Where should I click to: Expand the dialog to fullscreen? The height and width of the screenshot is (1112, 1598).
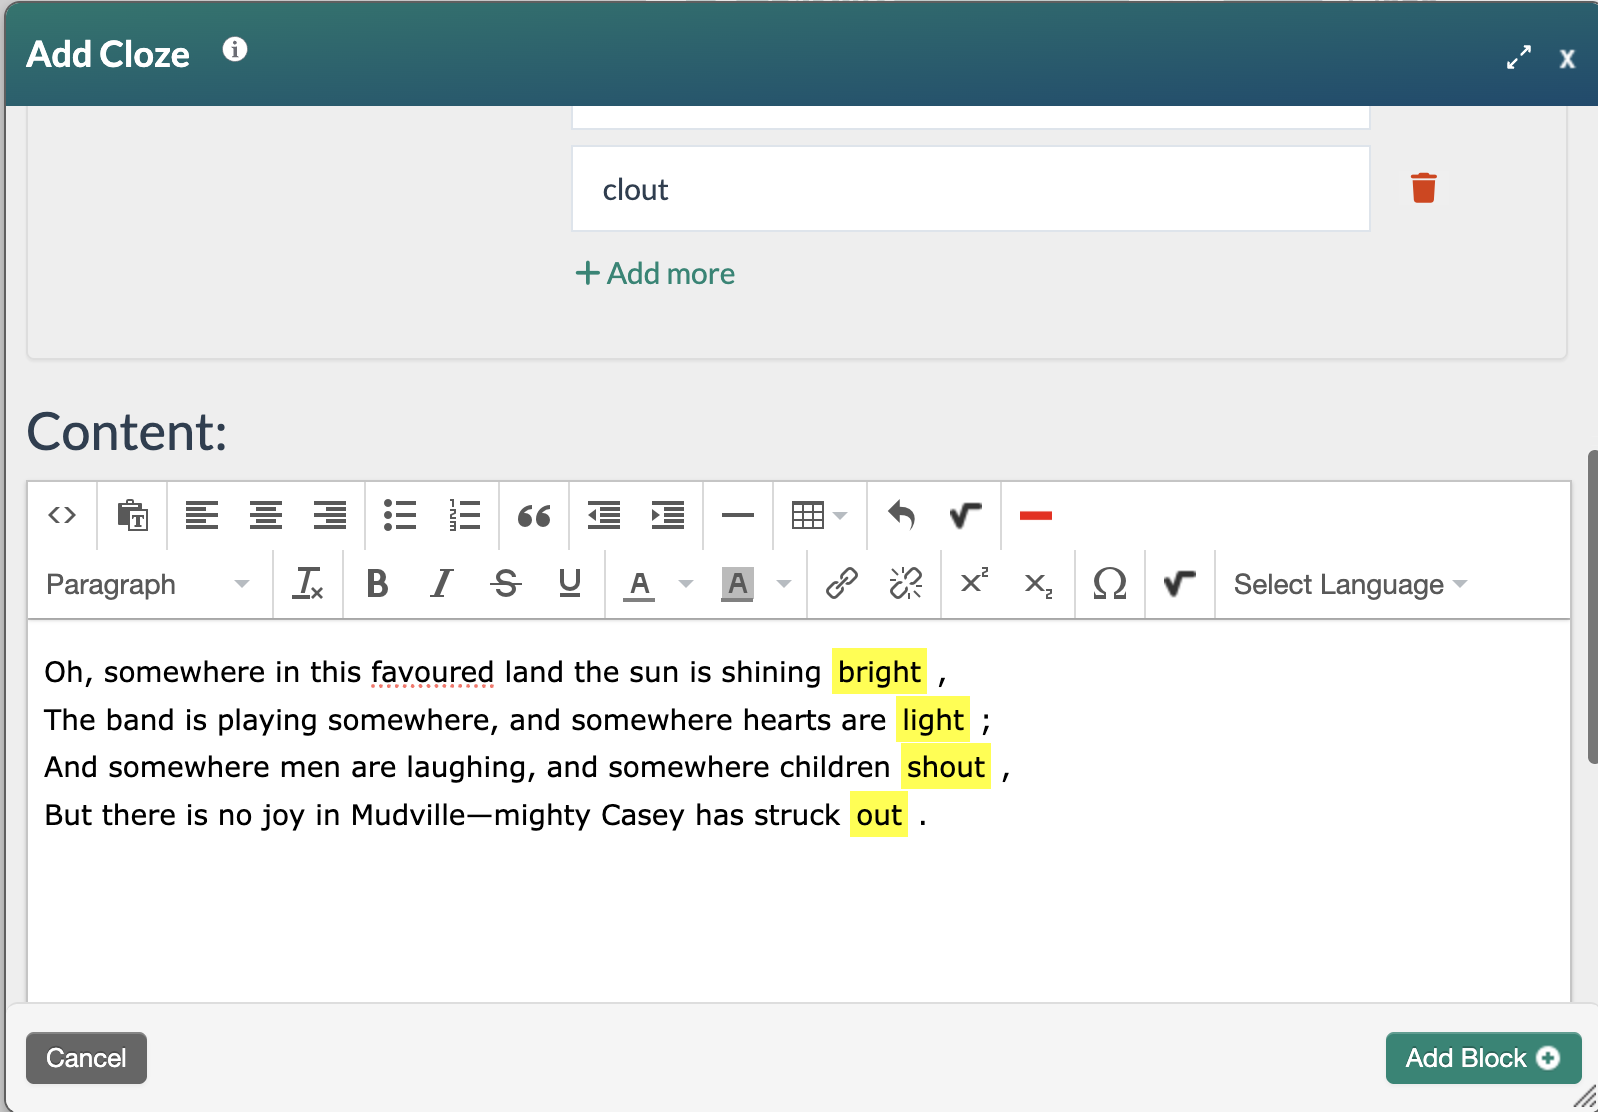click(x=1519, y=58)
